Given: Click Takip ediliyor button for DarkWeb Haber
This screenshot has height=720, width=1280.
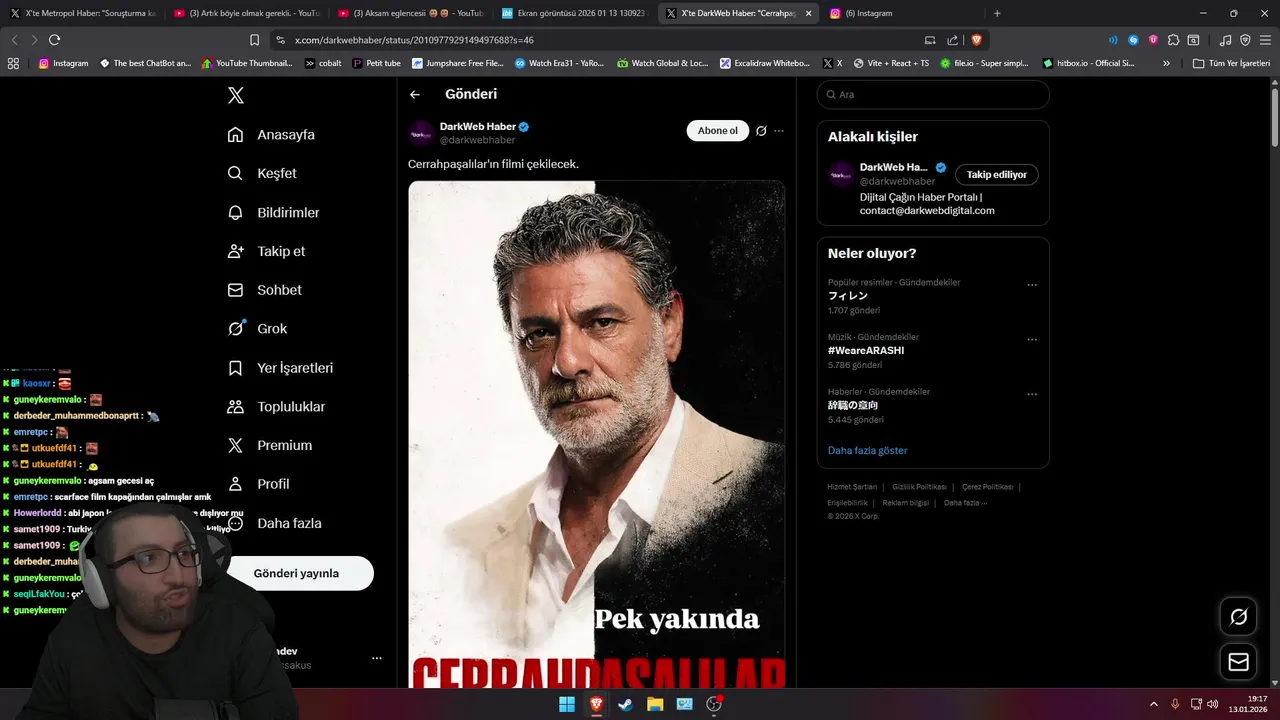Looking at the screenshot, I should 996,174.
